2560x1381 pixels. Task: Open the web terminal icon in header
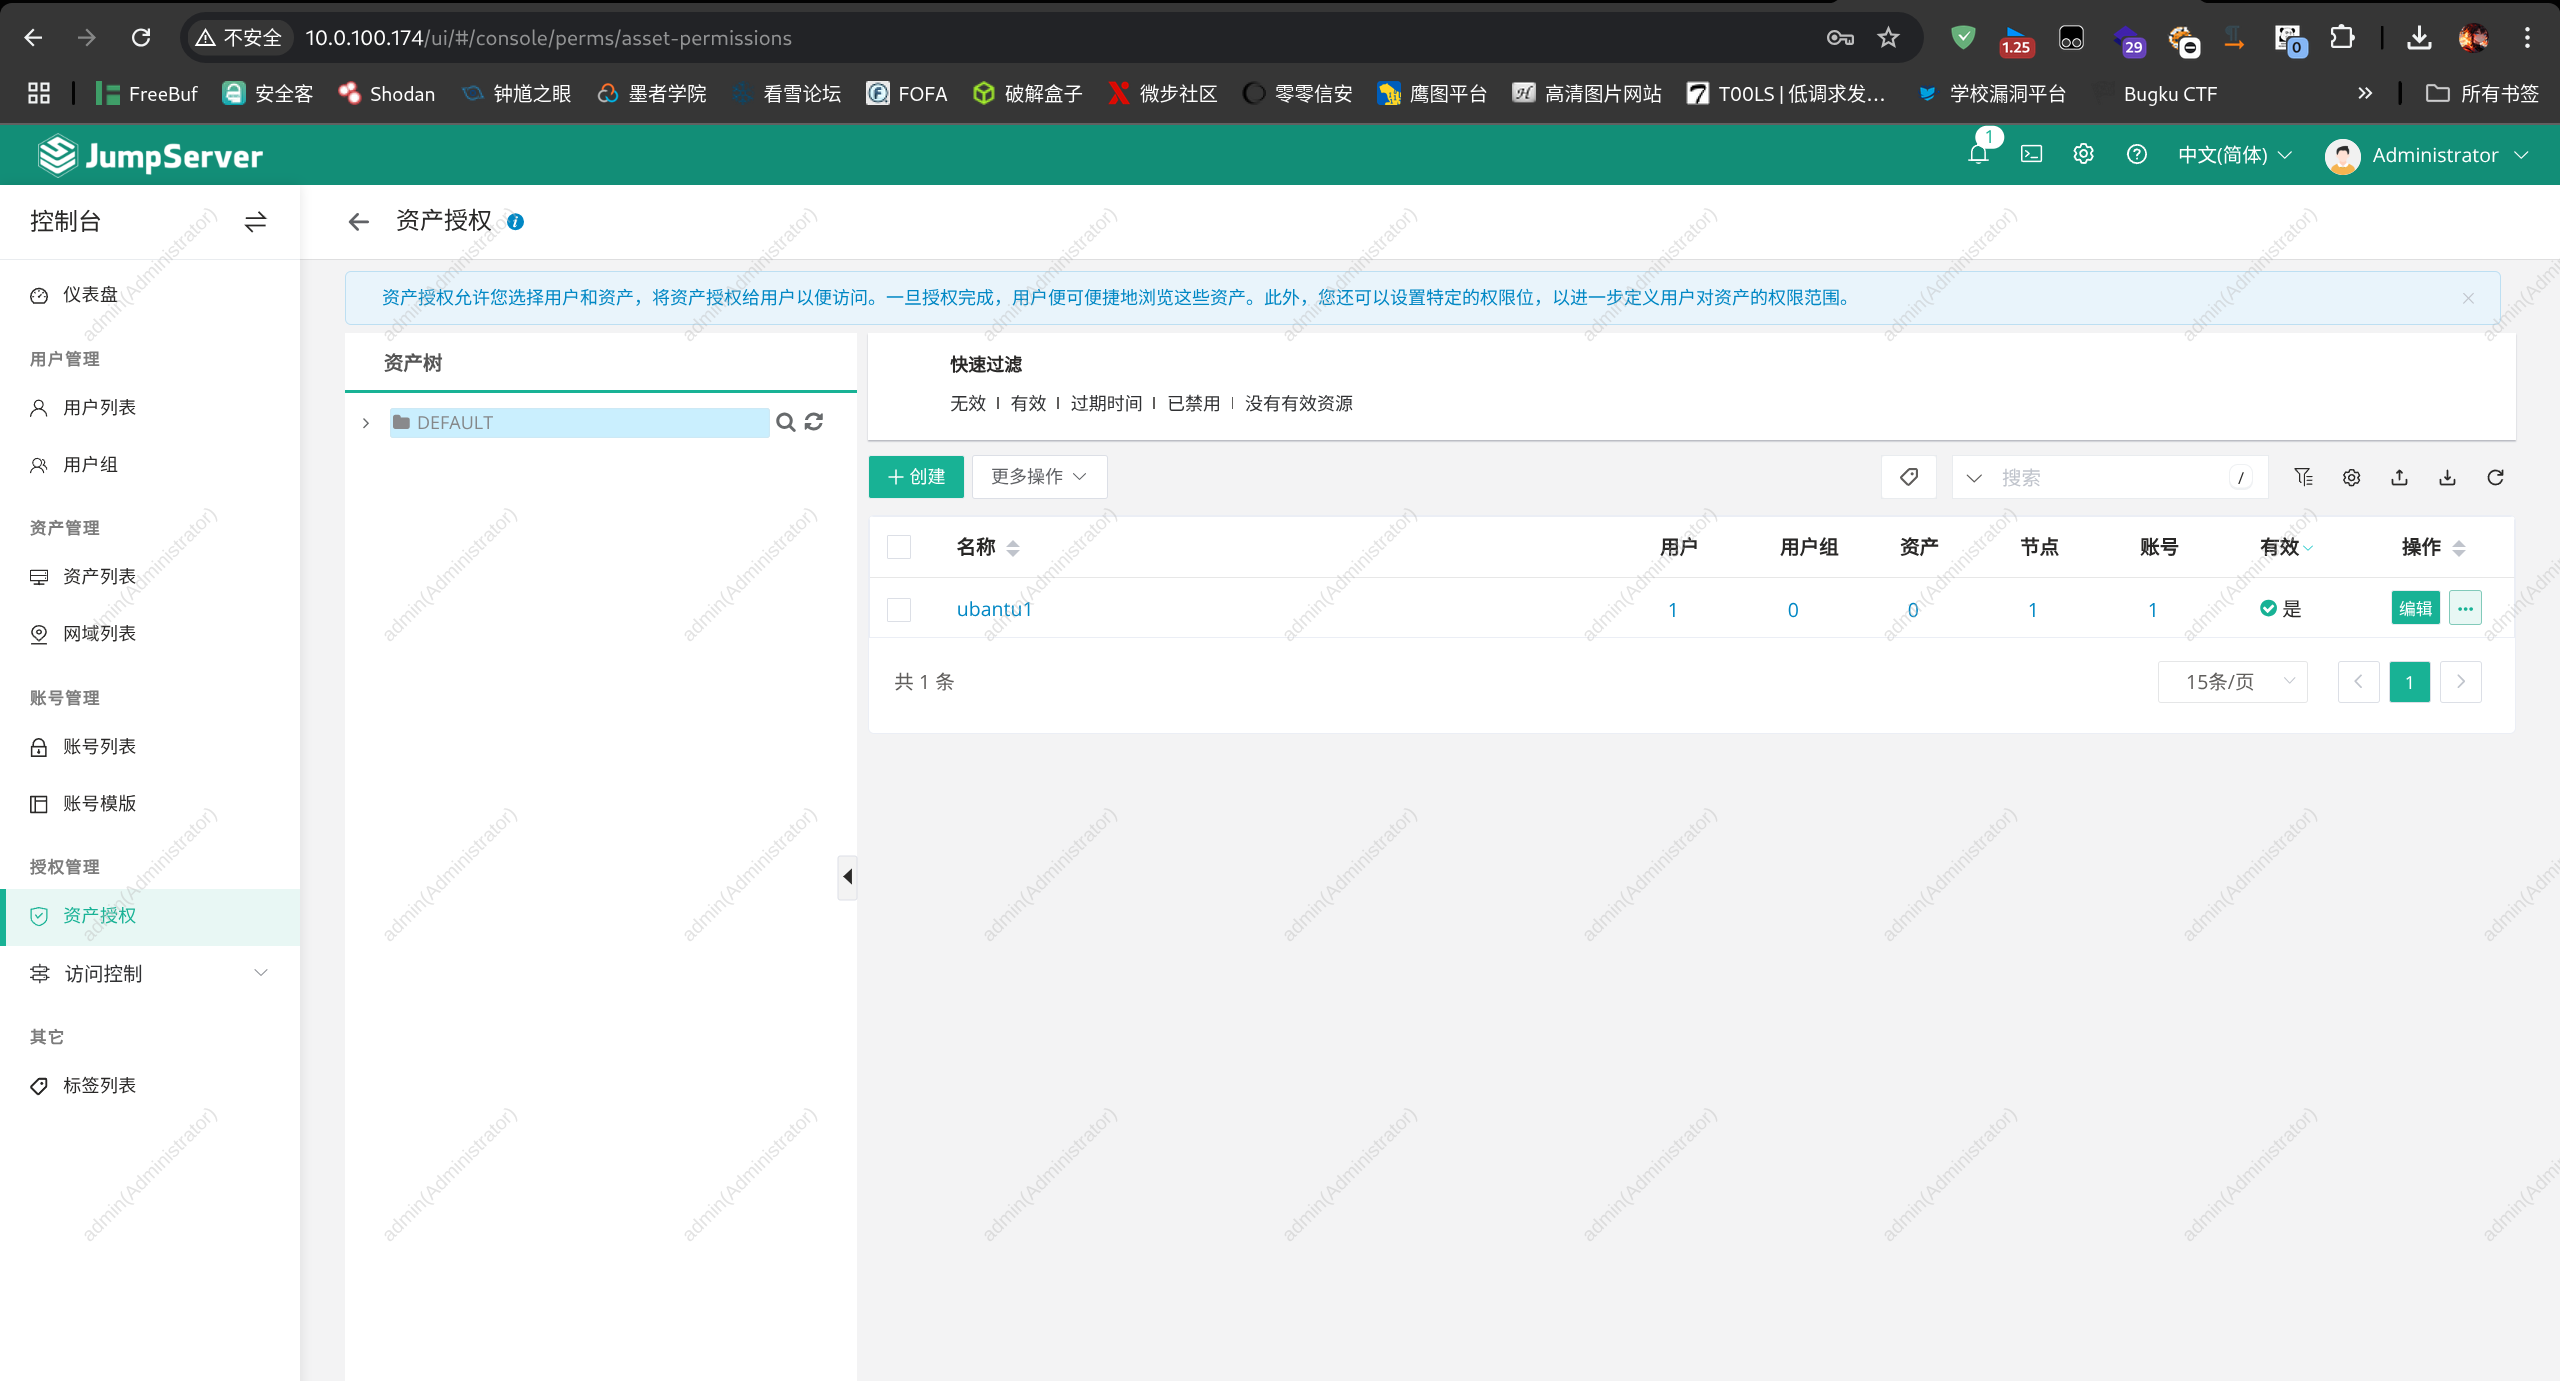tap(2031, 154)
